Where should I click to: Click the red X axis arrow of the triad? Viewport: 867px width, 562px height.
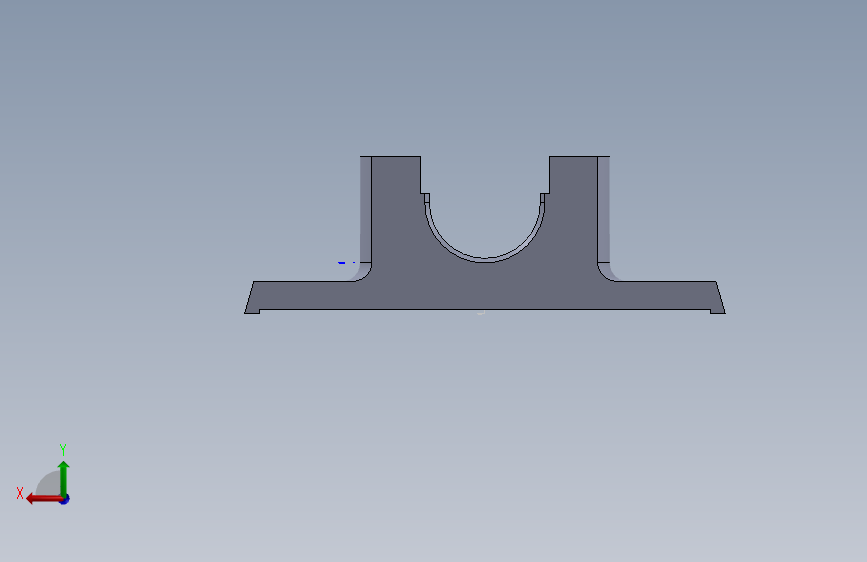pos(43,499)
